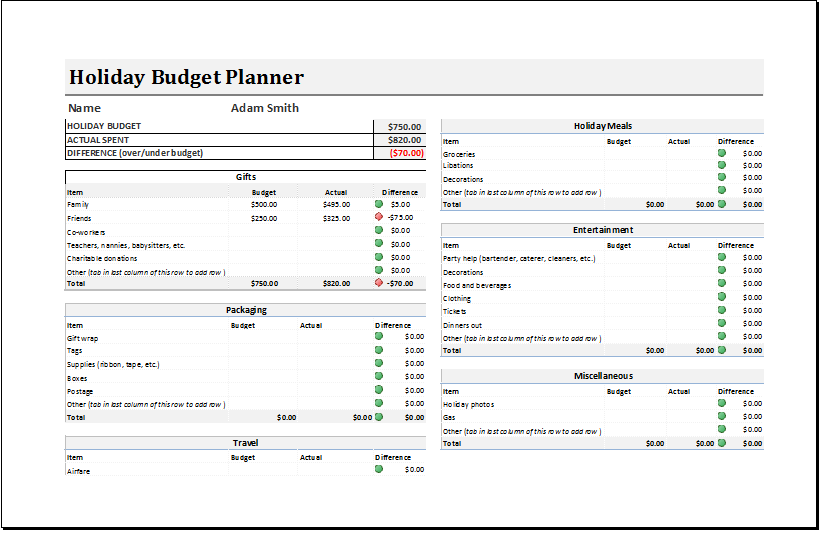
Task: Click the green indicator in the Supplies row
Action: (x=379, y=363)
